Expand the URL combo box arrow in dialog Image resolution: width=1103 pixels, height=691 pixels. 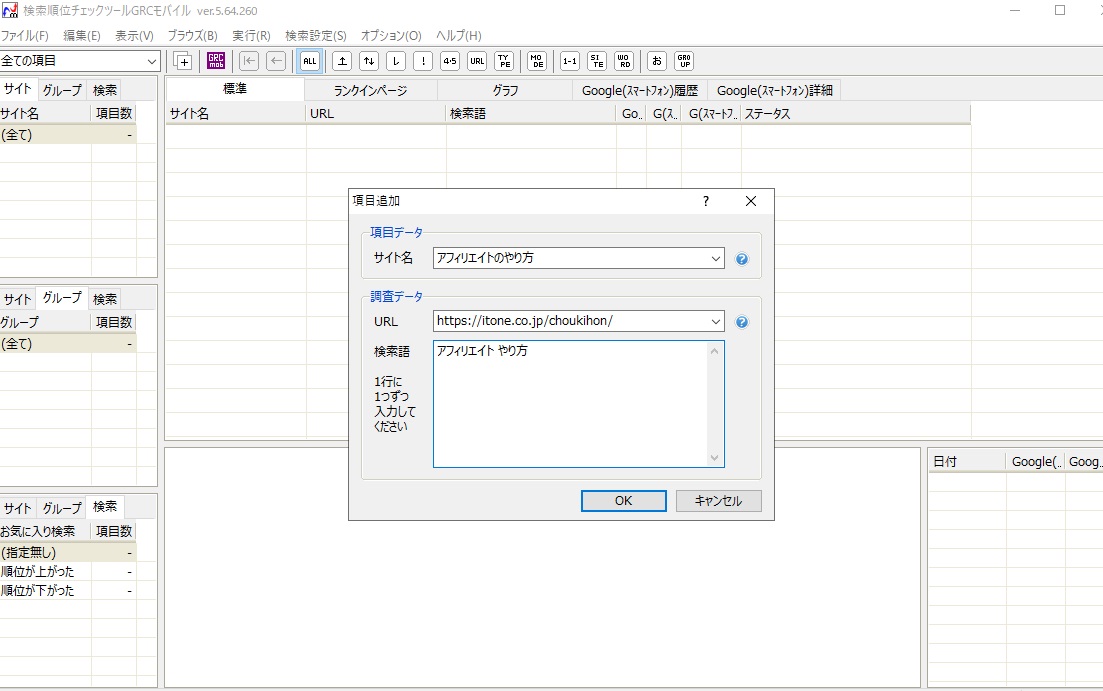click(715, 322)
